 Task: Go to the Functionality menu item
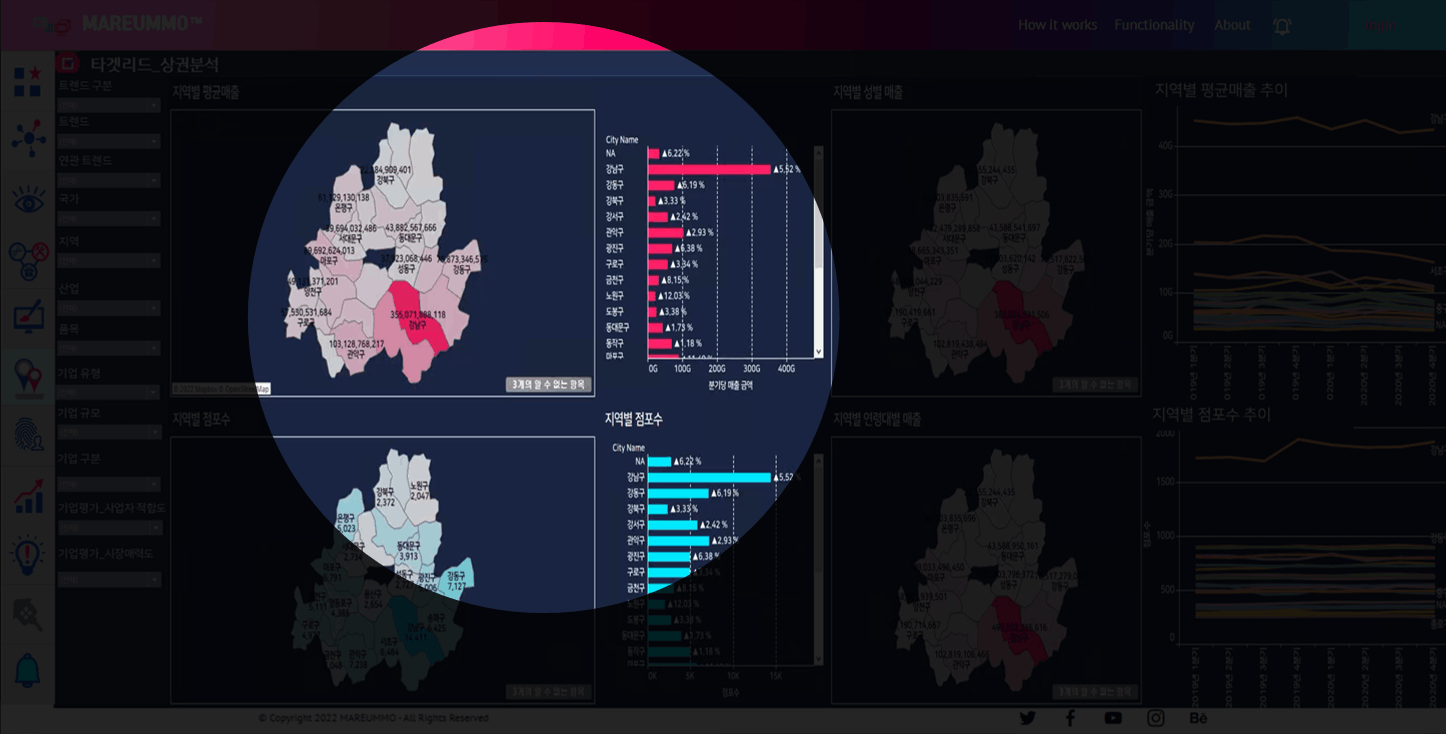[1154, 25]
